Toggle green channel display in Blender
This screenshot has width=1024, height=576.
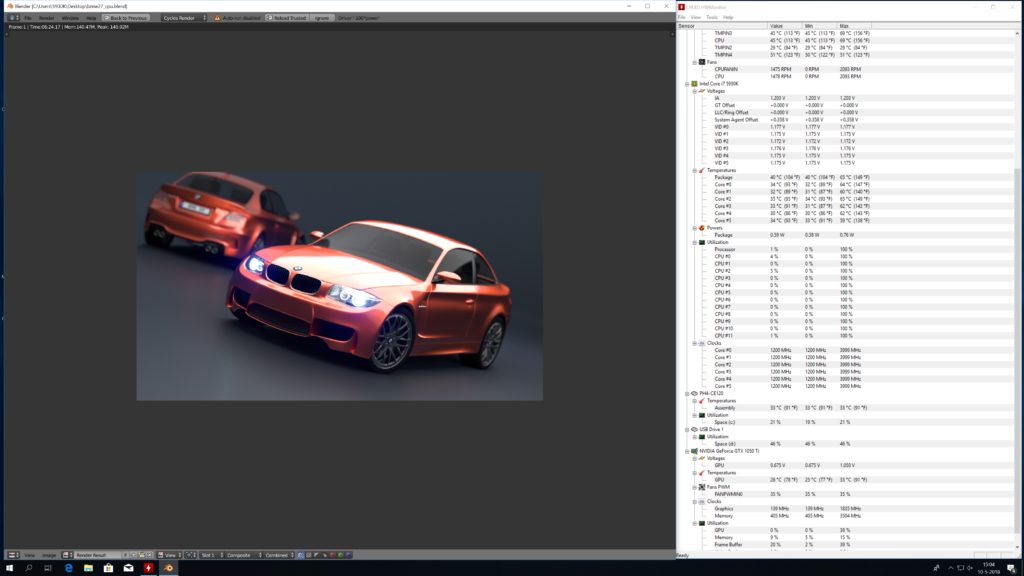point(340,555)
